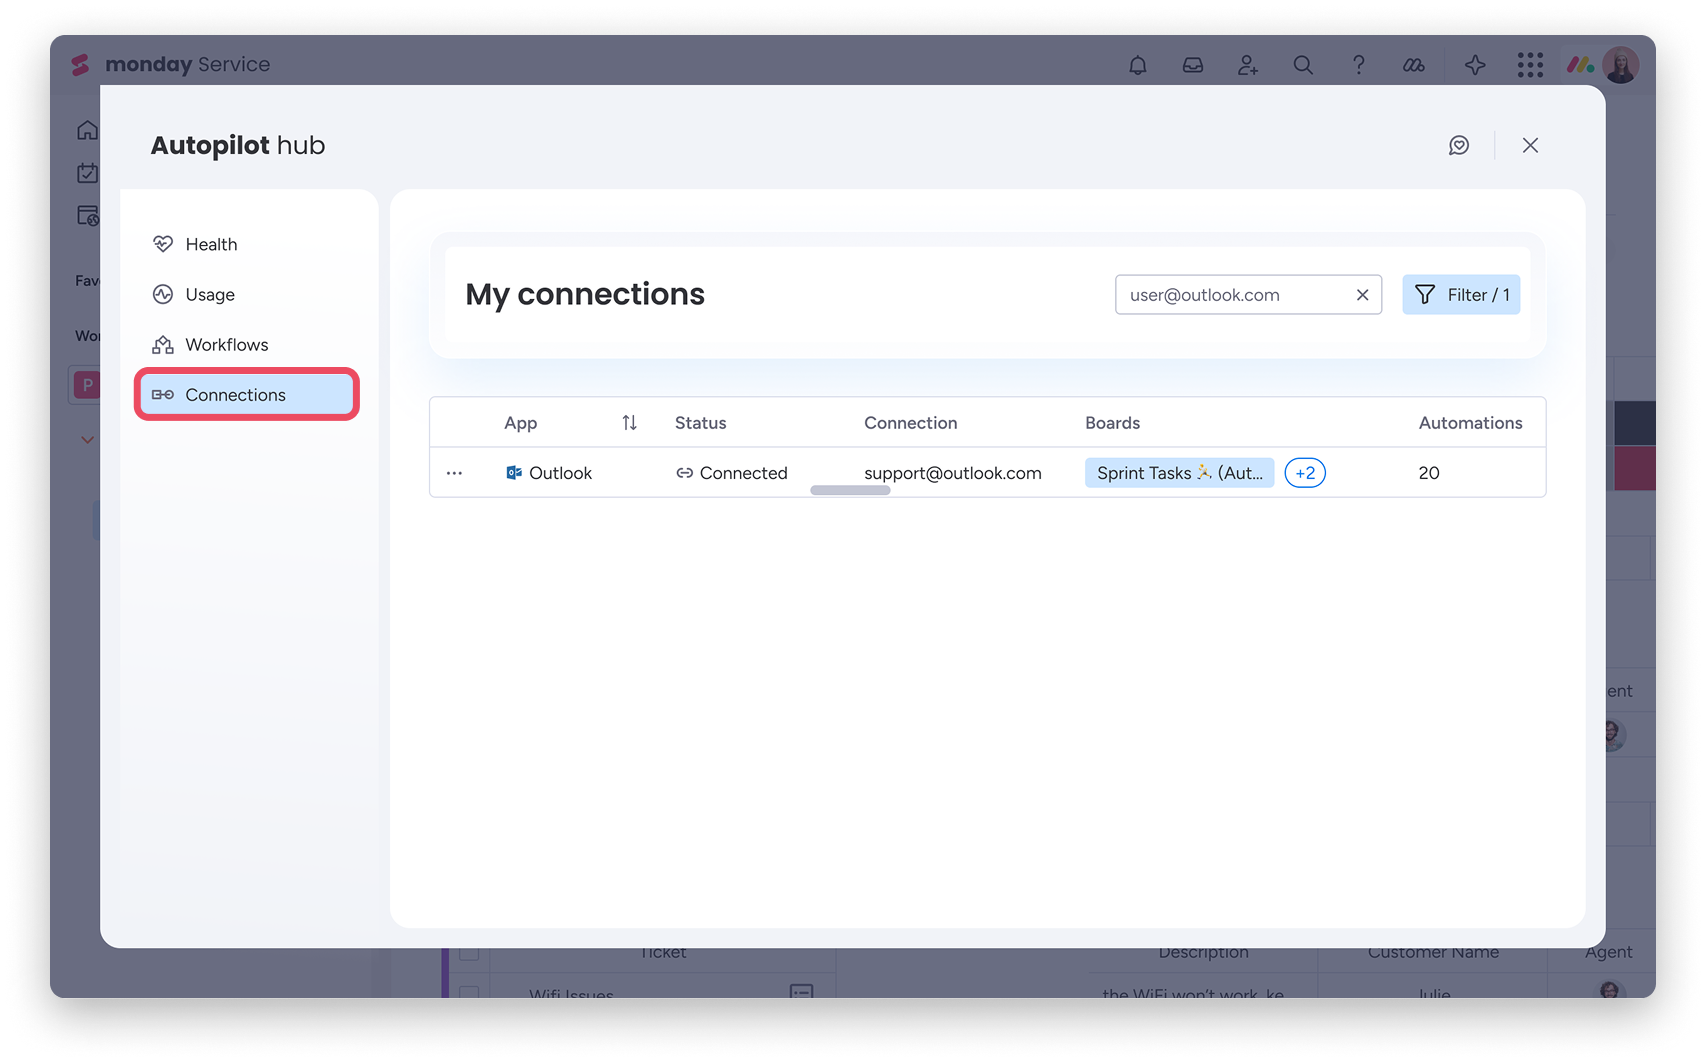The height and width of the screenshot is (1057, 1706).
Task: Open notifications bell in top bar
Action: pos(1138,65)
